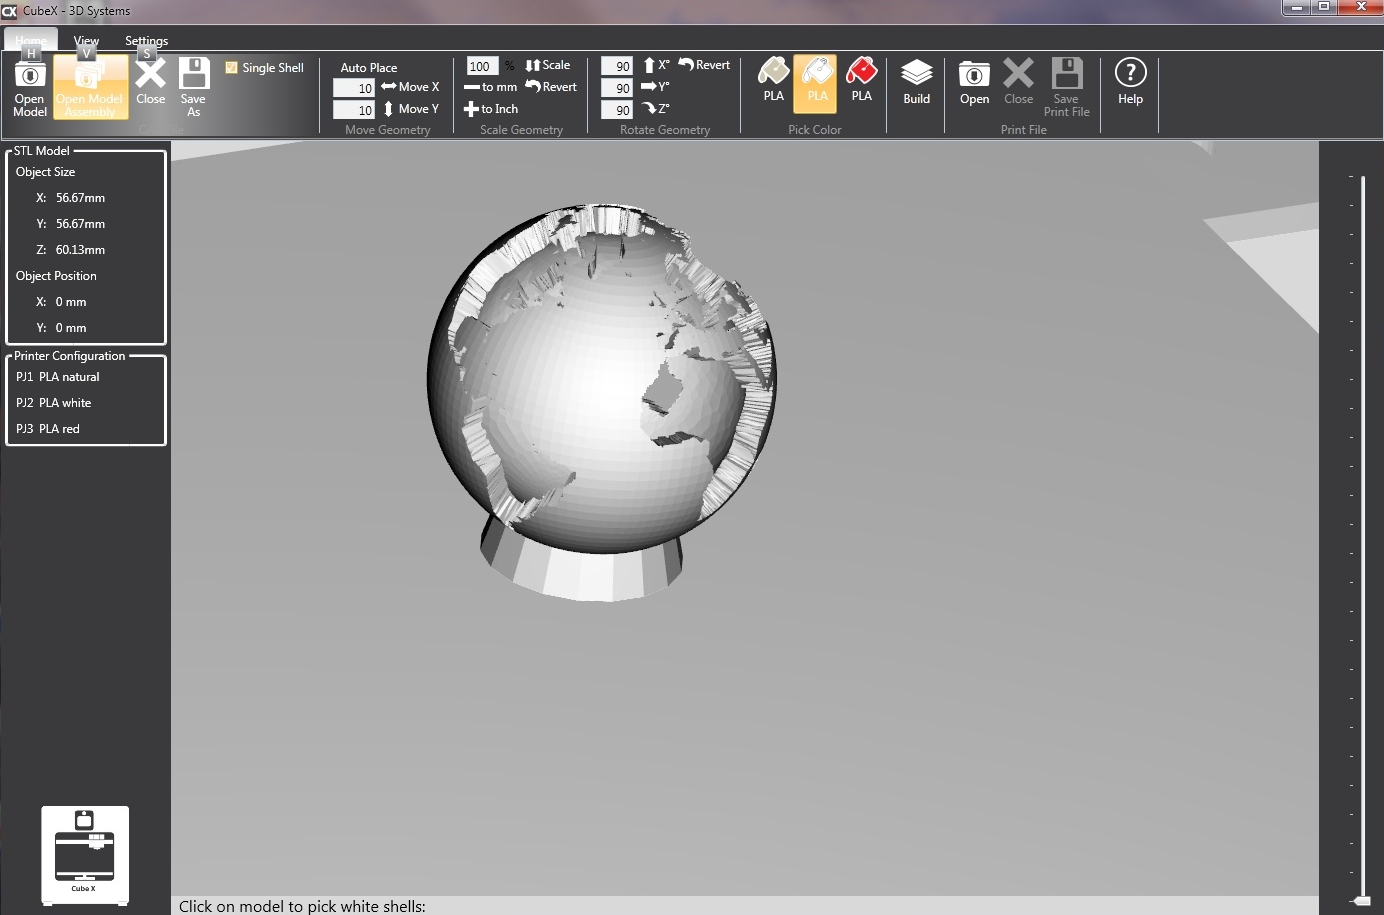Edit the Z rotation angle field

click(x=617, y=110)
